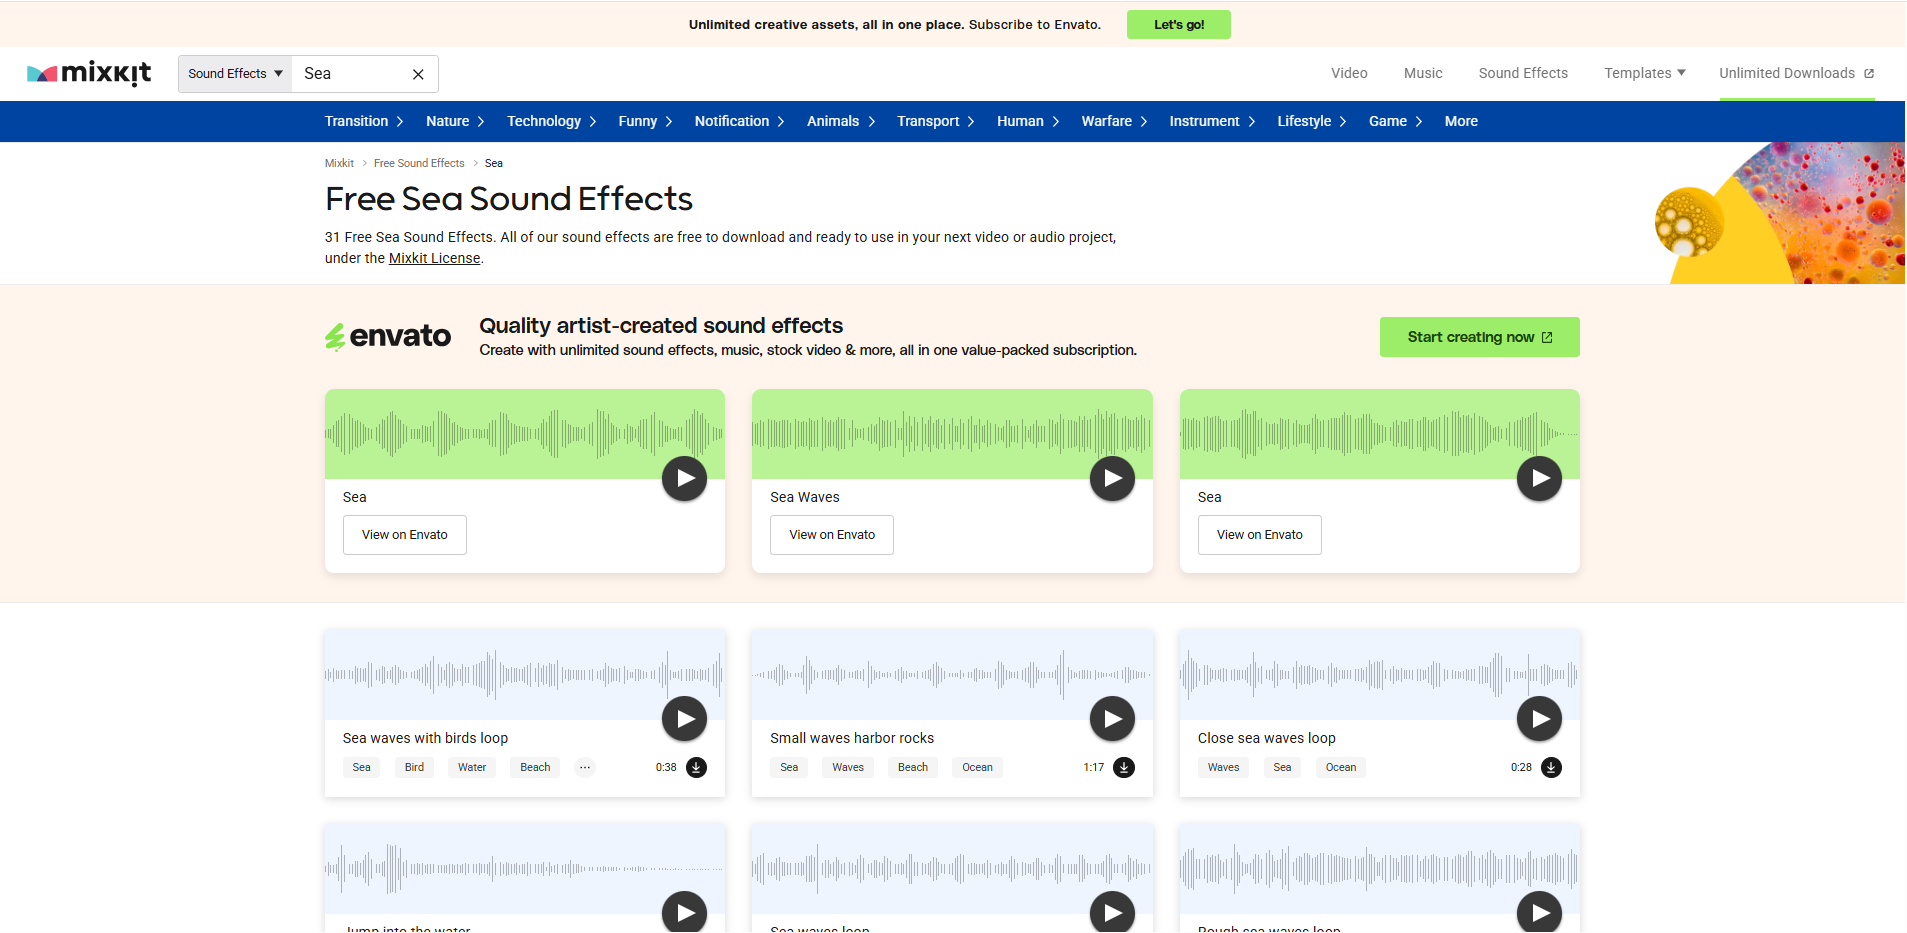Show hidden tags via ellipsis on birds loop

point(584,767)
